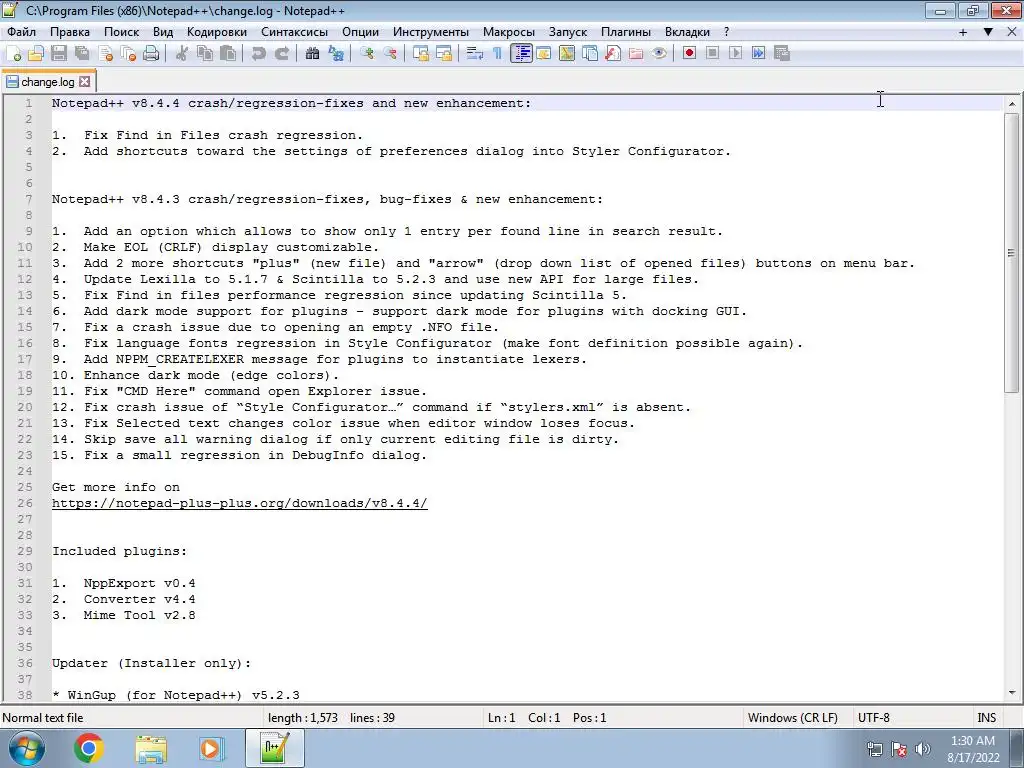This screenshot has width=1024, height=768.
Task: Create a new file with the New toolbar icon
Action: (x=13, y=54)
